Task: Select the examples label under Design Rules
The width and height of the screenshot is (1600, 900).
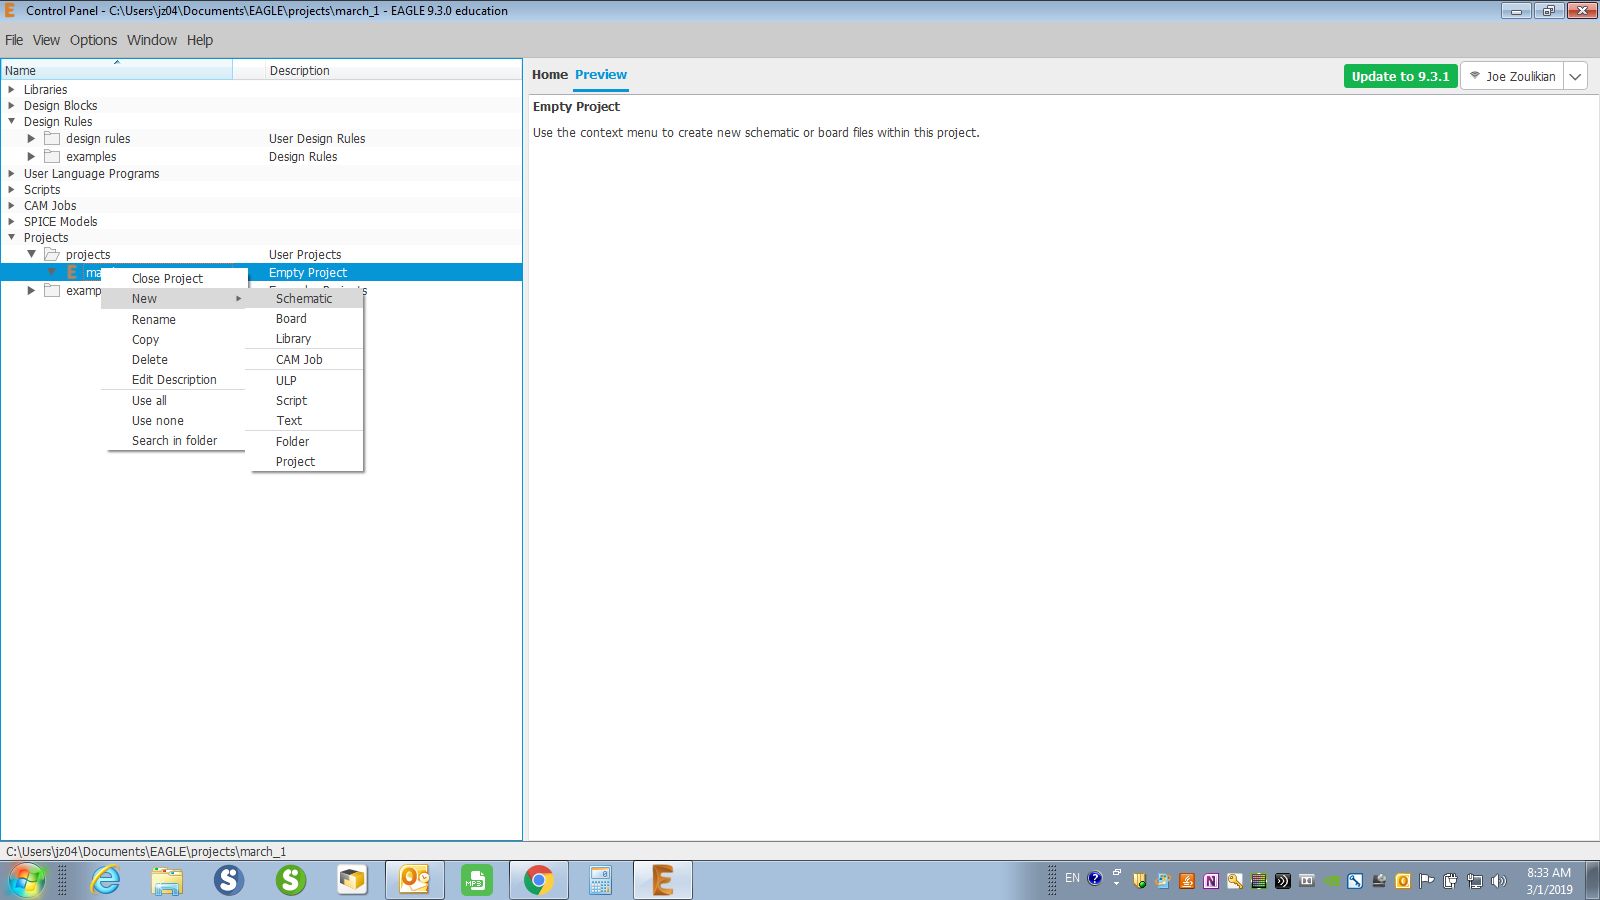Action: coord(91,157)
